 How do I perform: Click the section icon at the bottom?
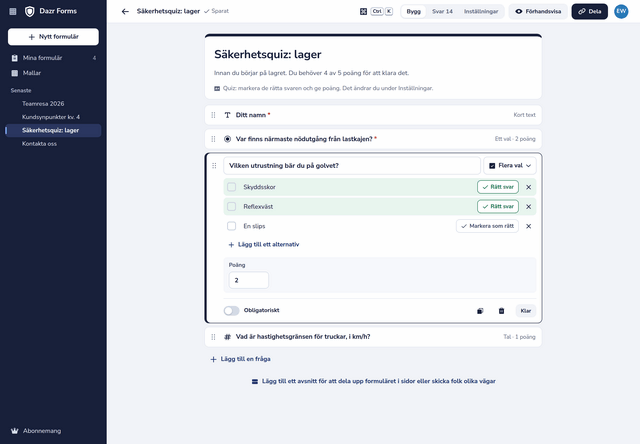(255, 382)
